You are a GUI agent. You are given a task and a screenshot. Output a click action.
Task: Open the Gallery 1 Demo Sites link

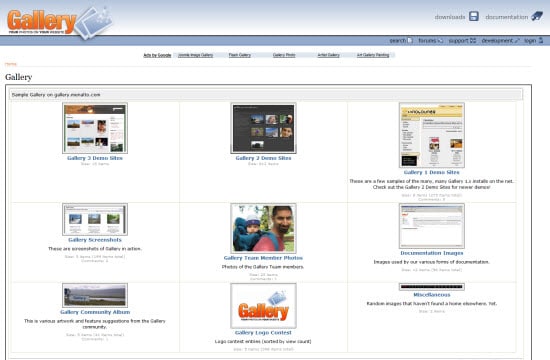431,172
